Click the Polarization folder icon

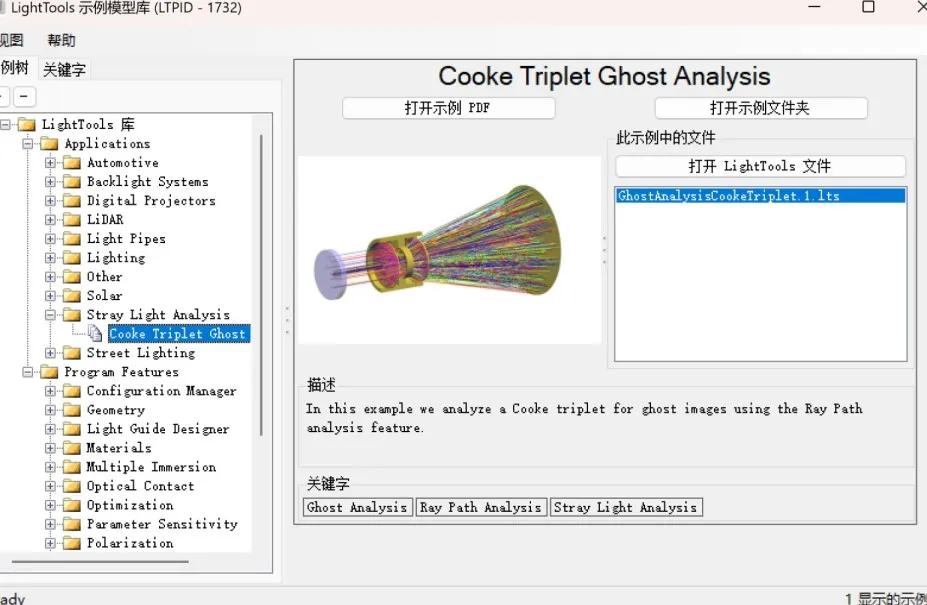(71, 543)
